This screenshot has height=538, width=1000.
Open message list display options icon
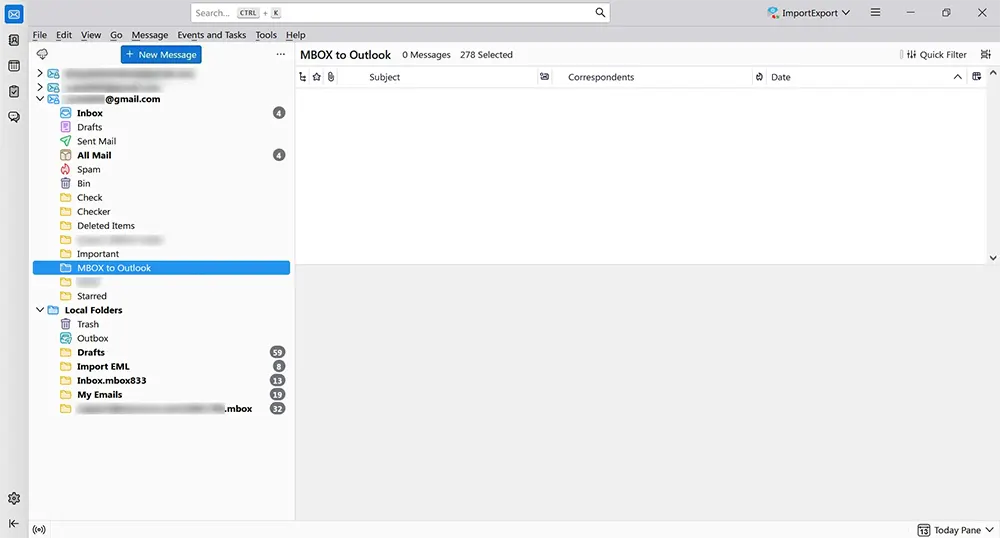[x=986, y=54]
